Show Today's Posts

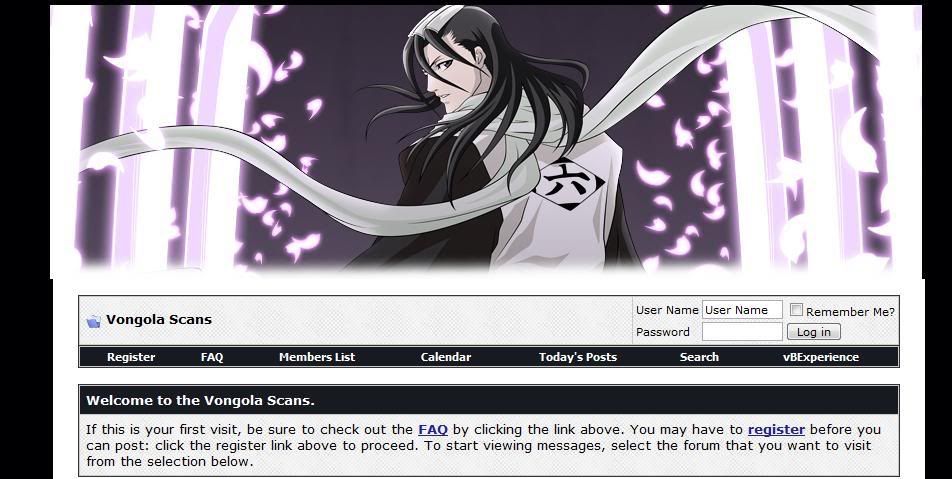tap(577, 357)
